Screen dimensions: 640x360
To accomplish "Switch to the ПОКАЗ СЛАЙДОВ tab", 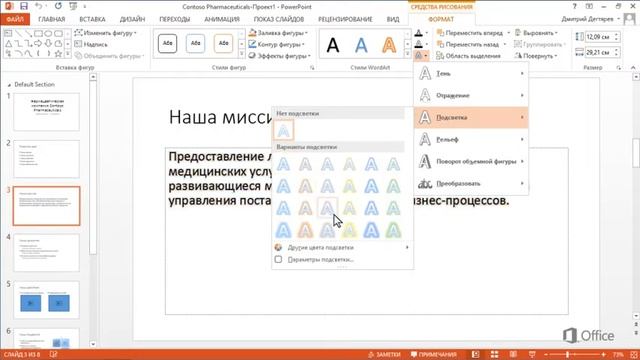I will point(279,19).
